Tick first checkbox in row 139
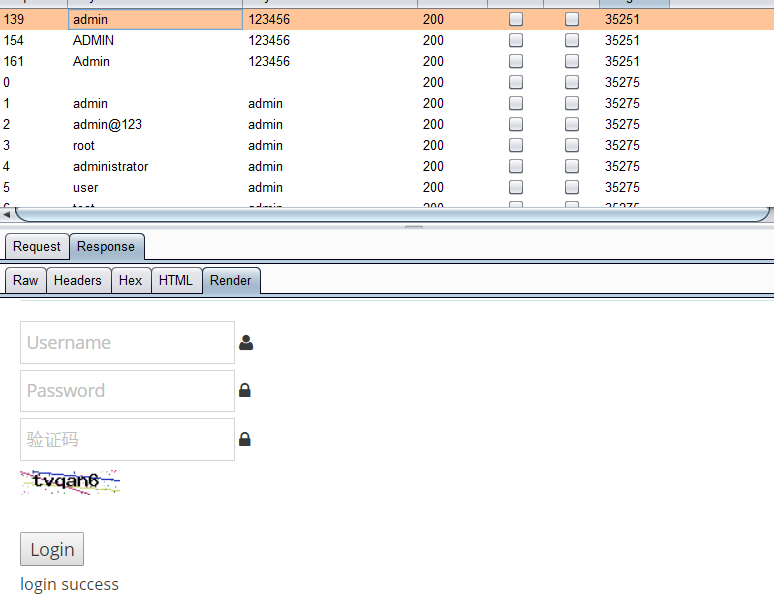Viewport: 774px width, 607px height. pyautogui.click(x=516, y=19)
